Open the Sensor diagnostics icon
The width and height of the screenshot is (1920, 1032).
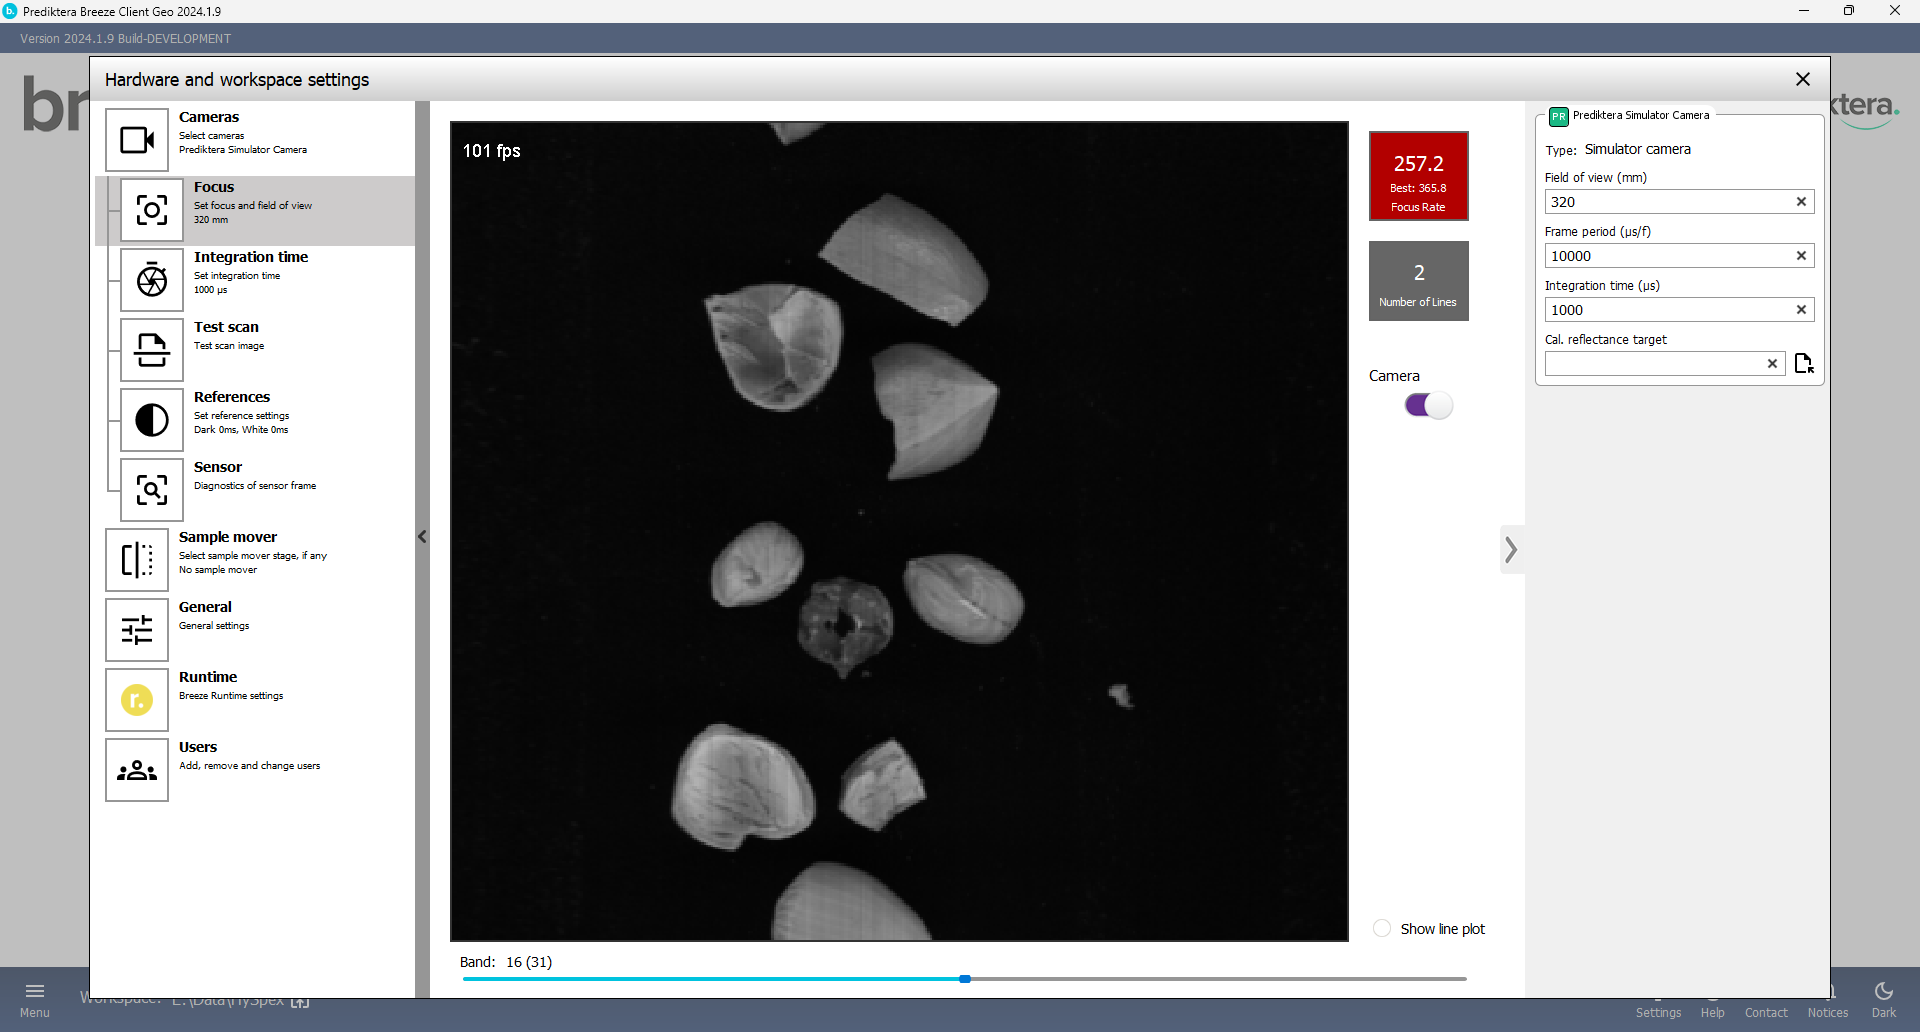[x=152, y=490]
